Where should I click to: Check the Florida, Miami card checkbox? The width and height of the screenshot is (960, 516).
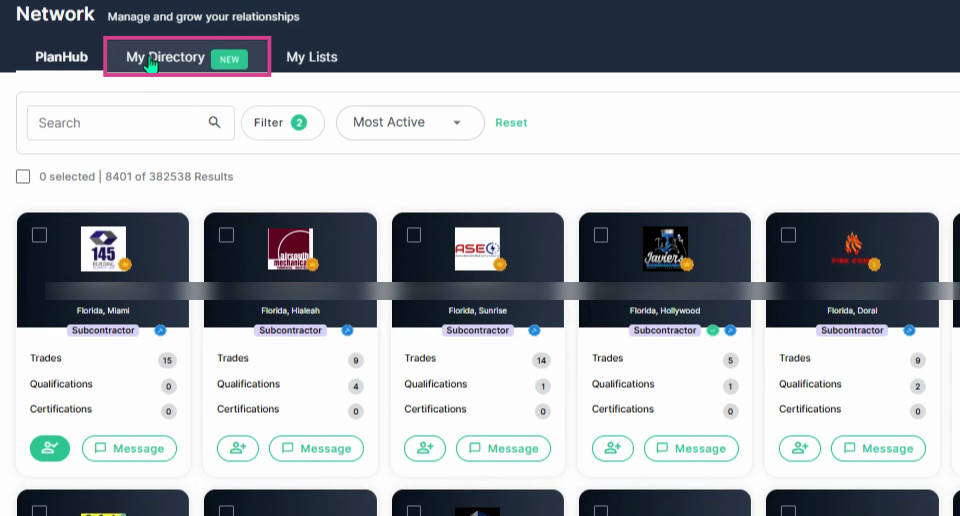[39, 235]
